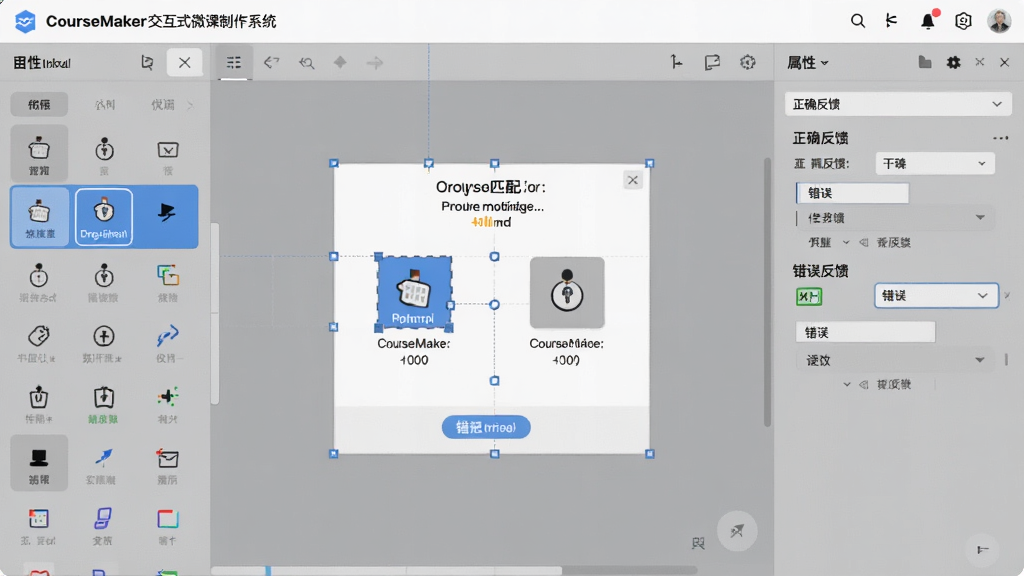Click the cursor icon in component panel header
This screenshot has height=576, width=1024.
147,63
